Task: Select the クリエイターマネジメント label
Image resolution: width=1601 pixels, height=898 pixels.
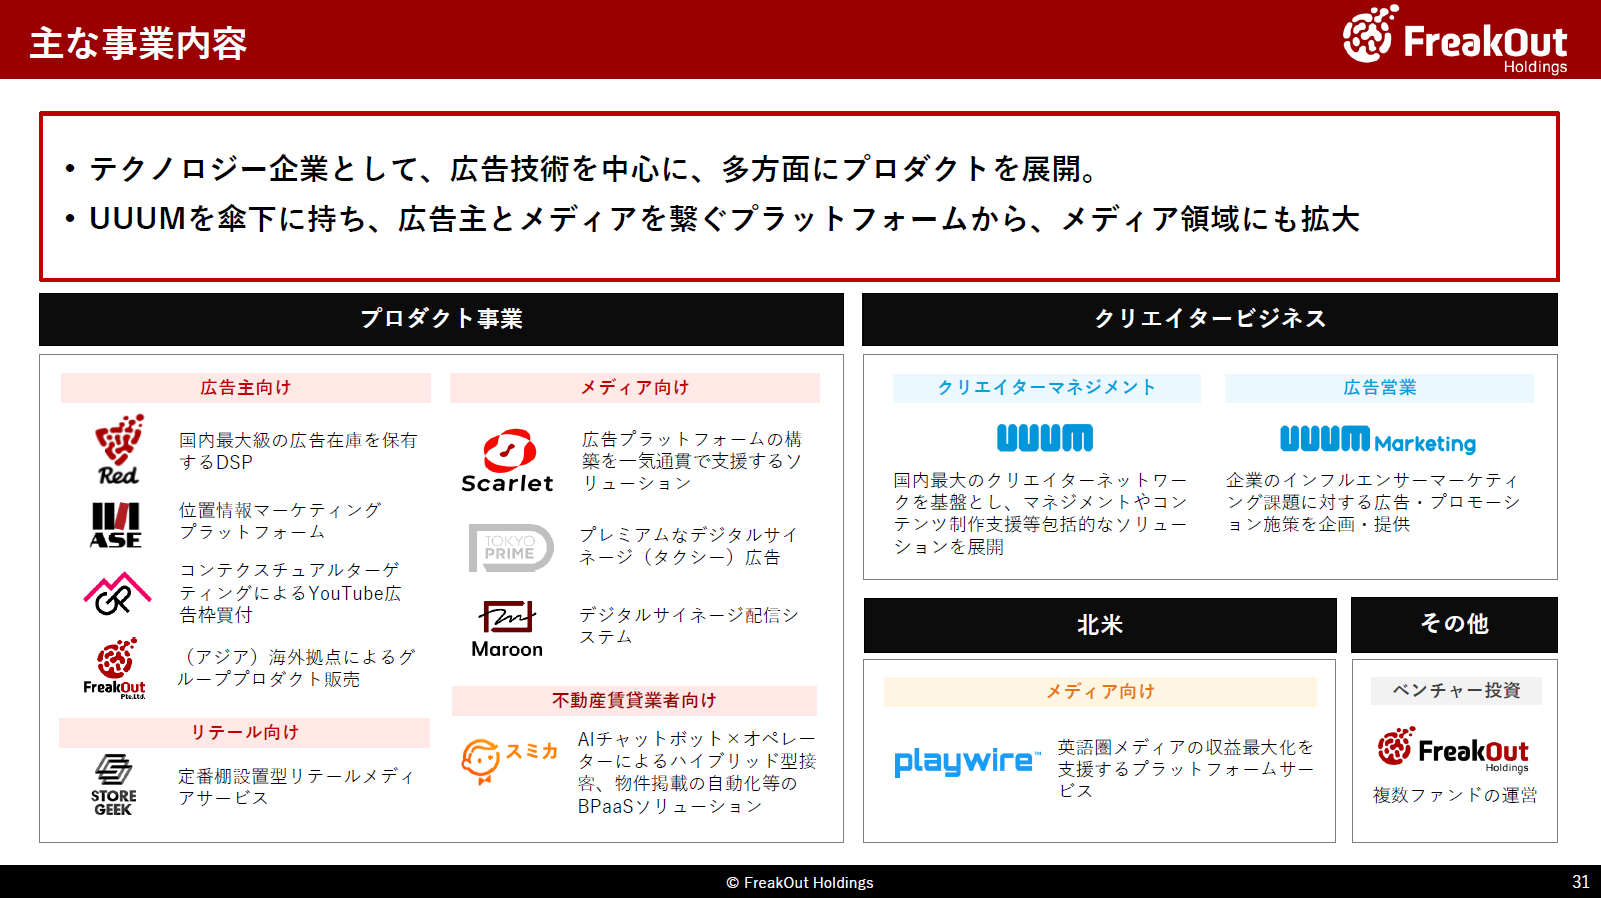Action: 1047,388
